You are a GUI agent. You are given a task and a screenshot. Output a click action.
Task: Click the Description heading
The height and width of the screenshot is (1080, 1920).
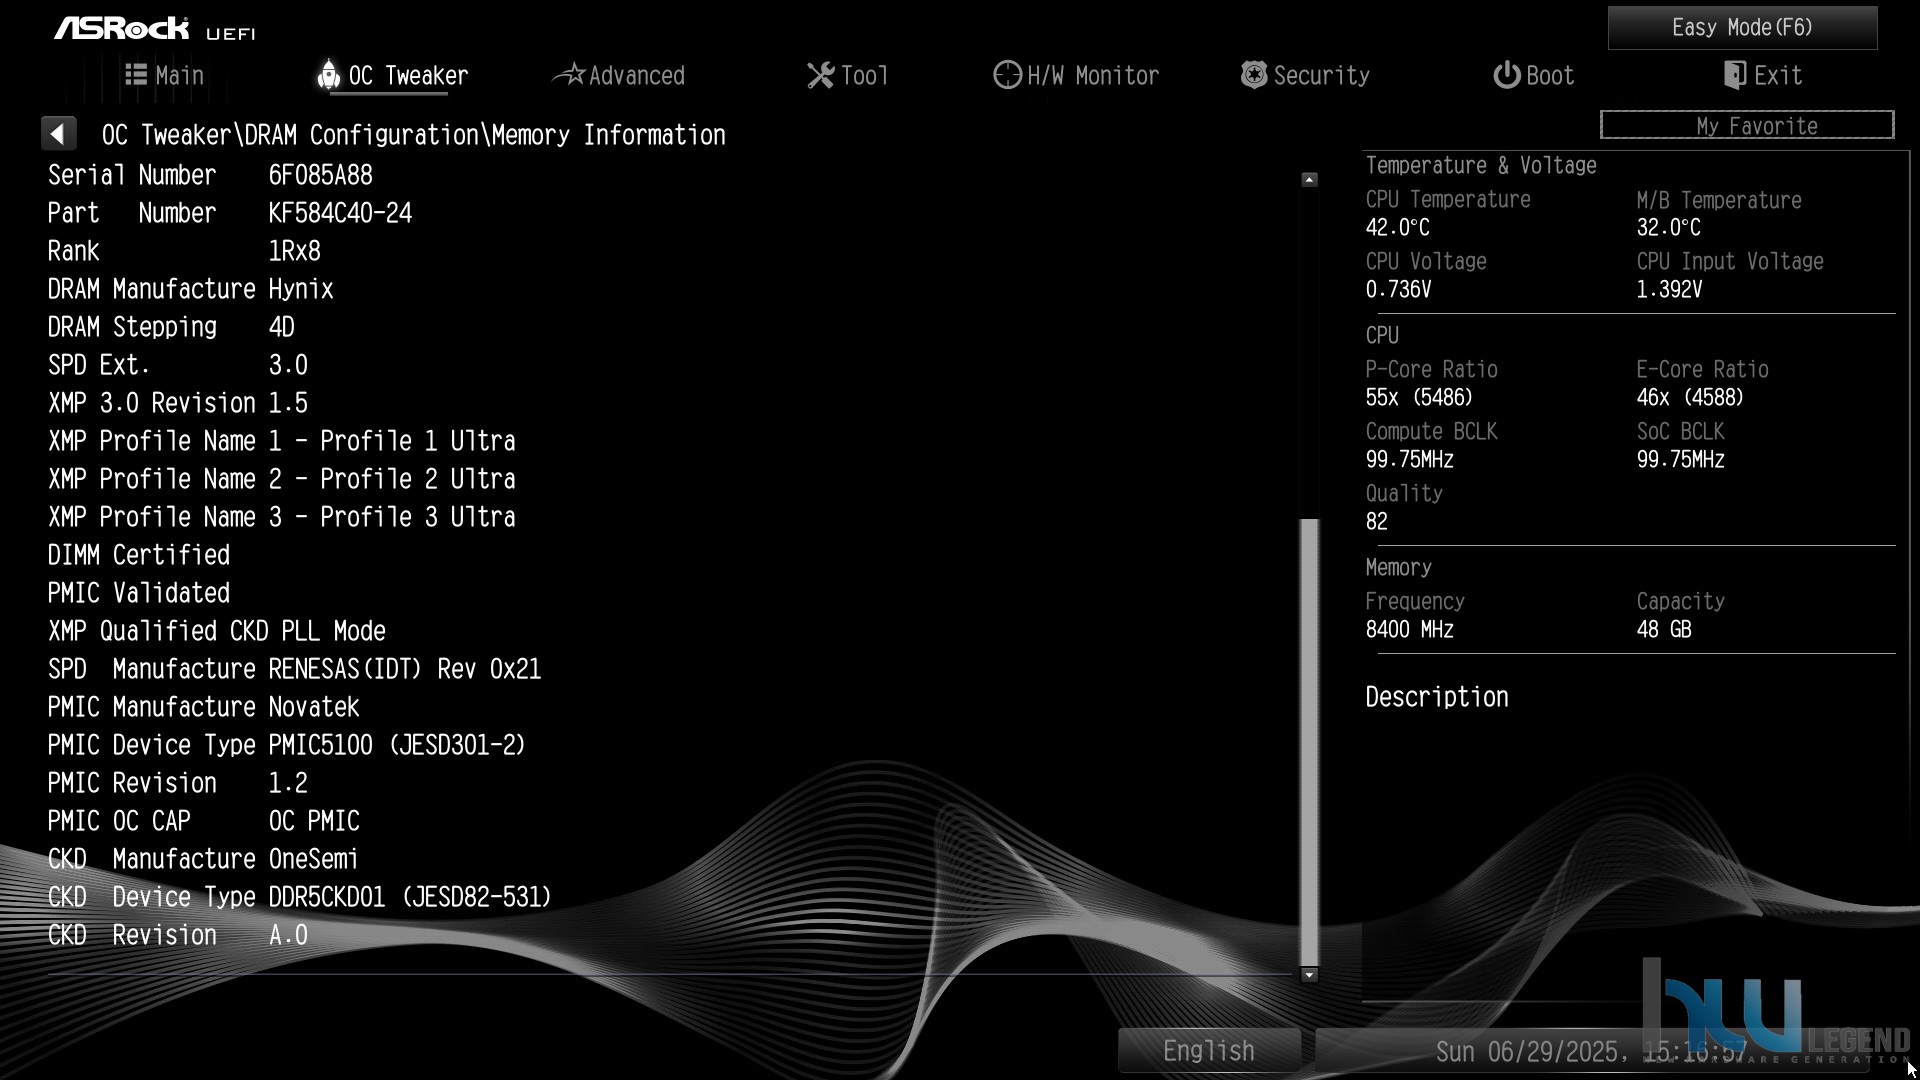coord(1437,698)
